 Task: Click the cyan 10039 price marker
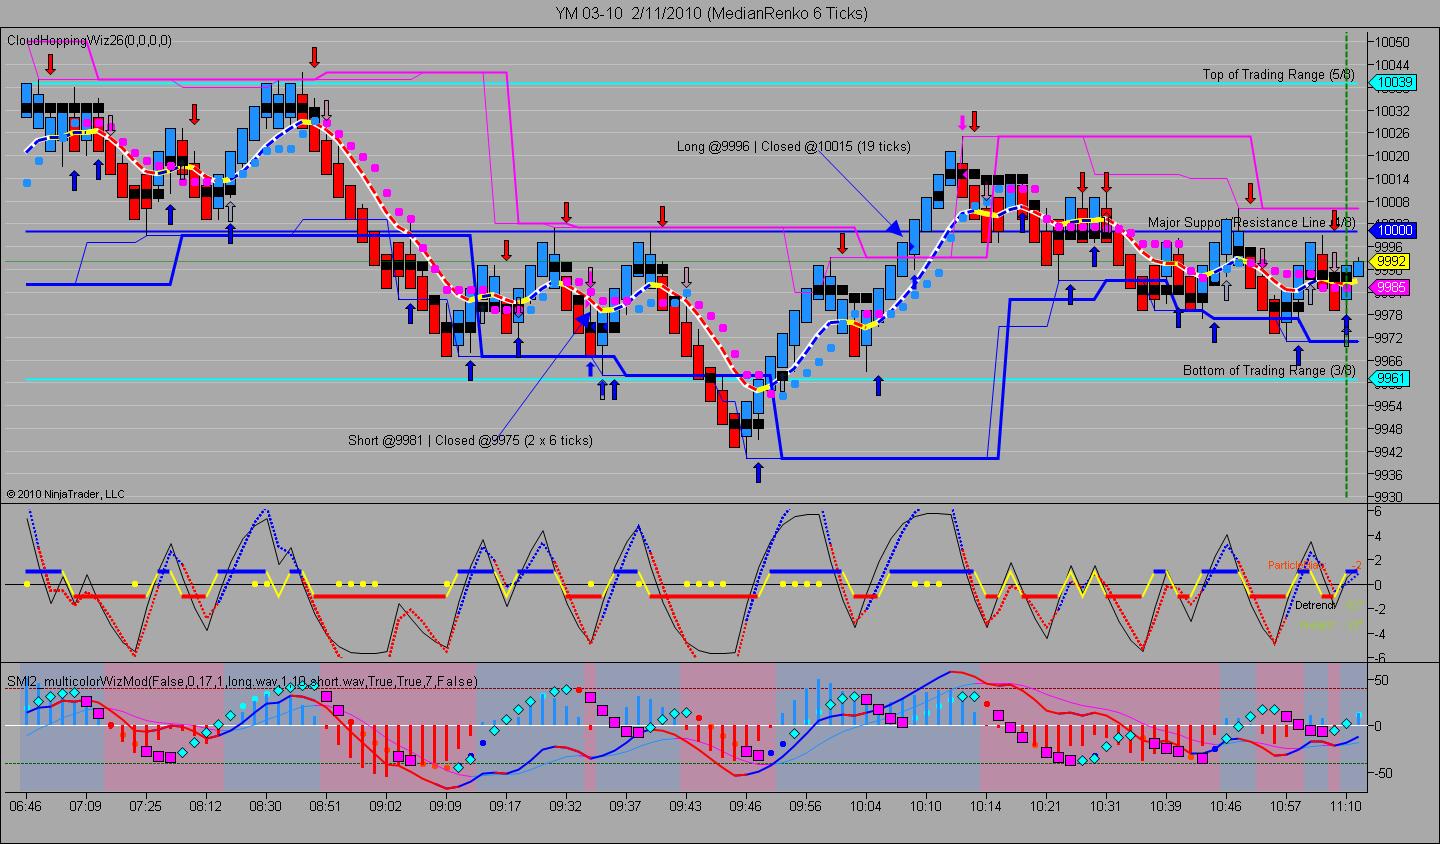(1392, 83)
